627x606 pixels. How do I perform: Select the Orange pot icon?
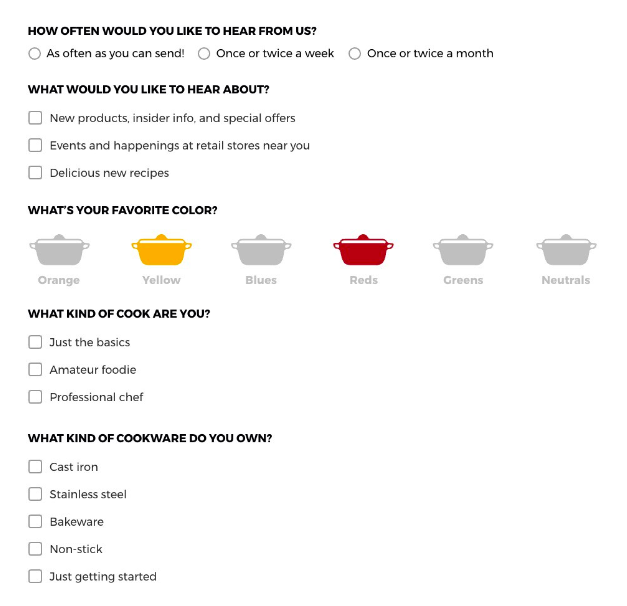pyautogui.click(x=59, y=250)
